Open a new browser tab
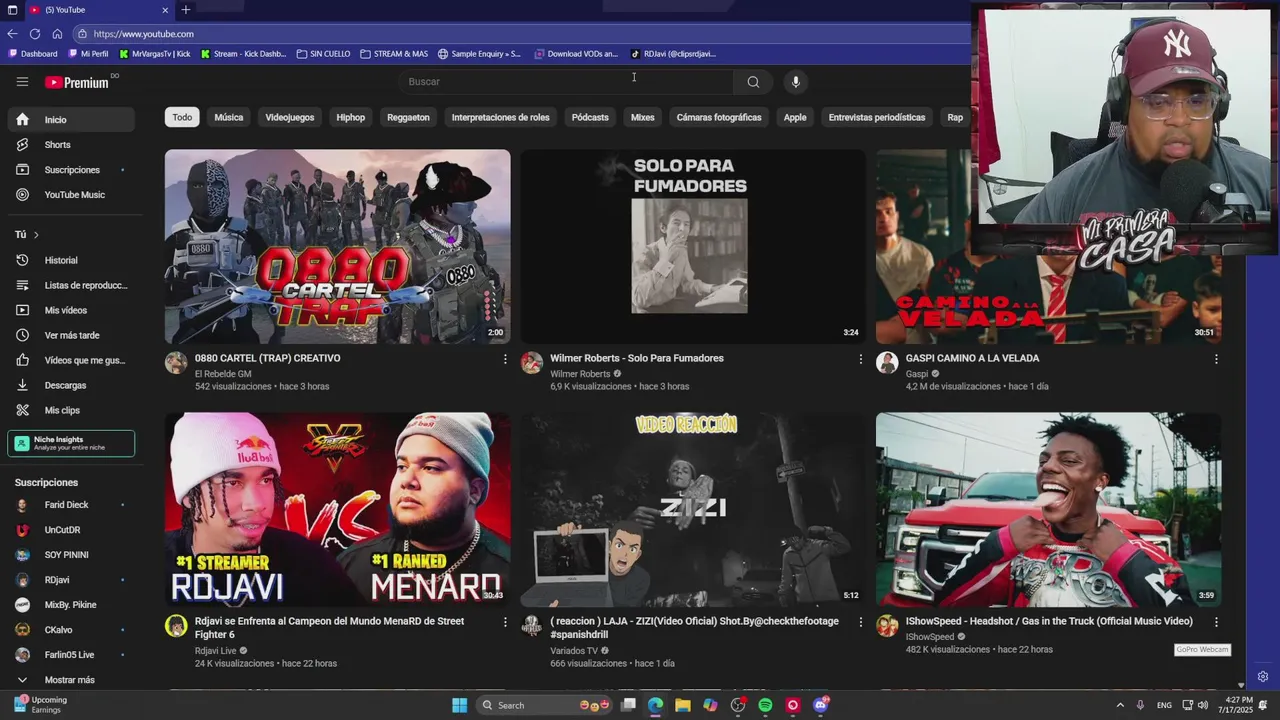 pyautogui.click(x=186, y=10)
